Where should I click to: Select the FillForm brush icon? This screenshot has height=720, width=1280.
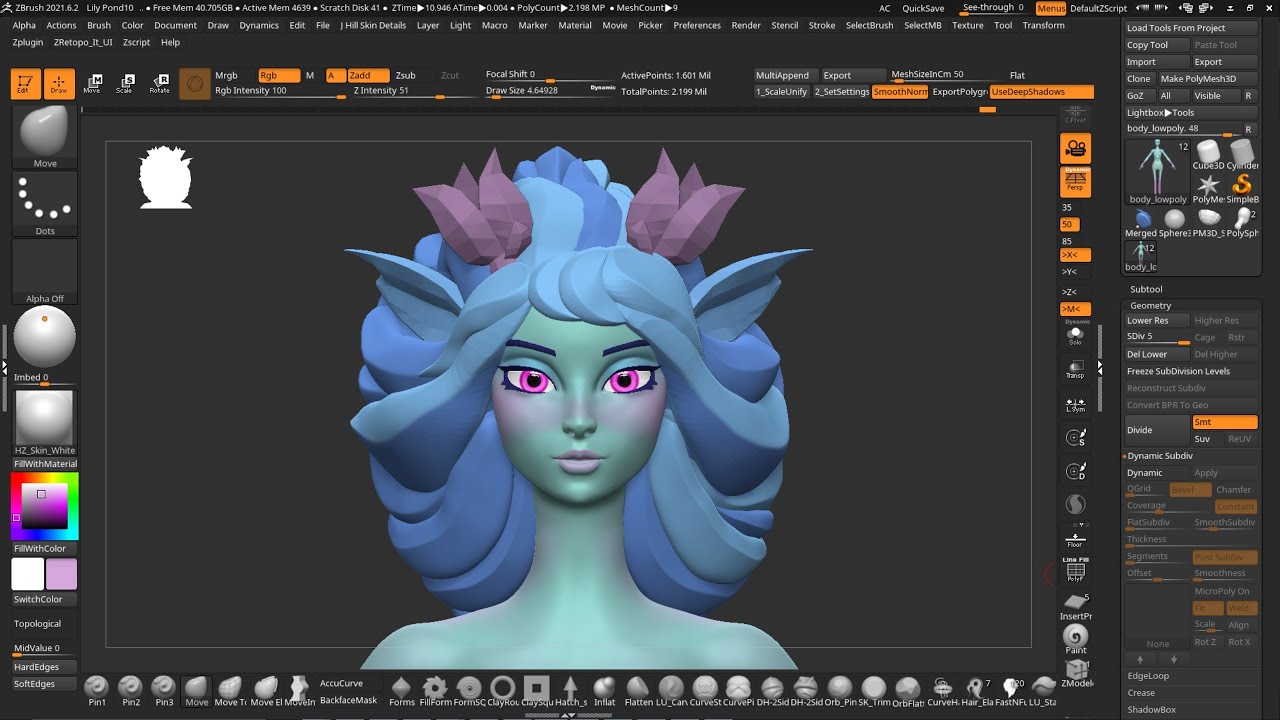click(x=435, y=690)
